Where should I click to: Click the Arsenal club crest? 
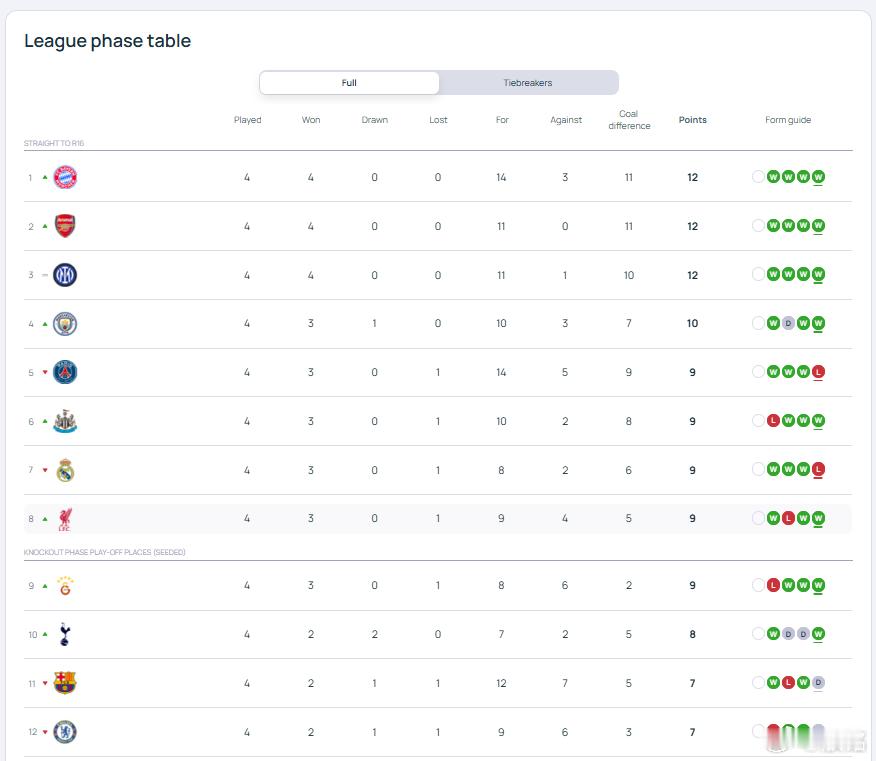(x=65, y=226)
